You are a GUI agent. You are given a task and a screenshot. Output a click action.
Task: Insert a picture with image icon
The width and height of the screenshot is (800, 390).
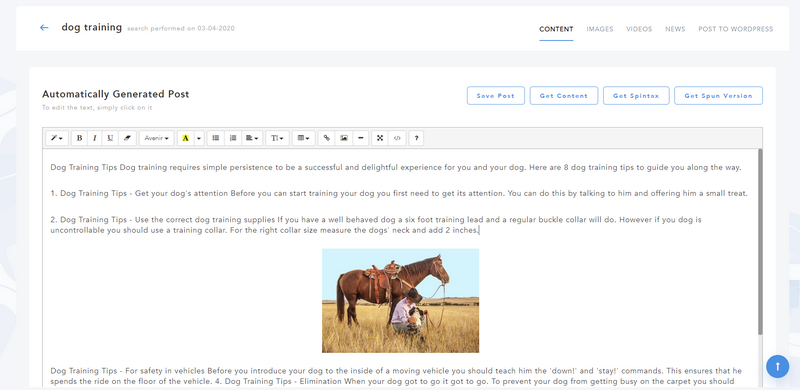tap(344, 138)
